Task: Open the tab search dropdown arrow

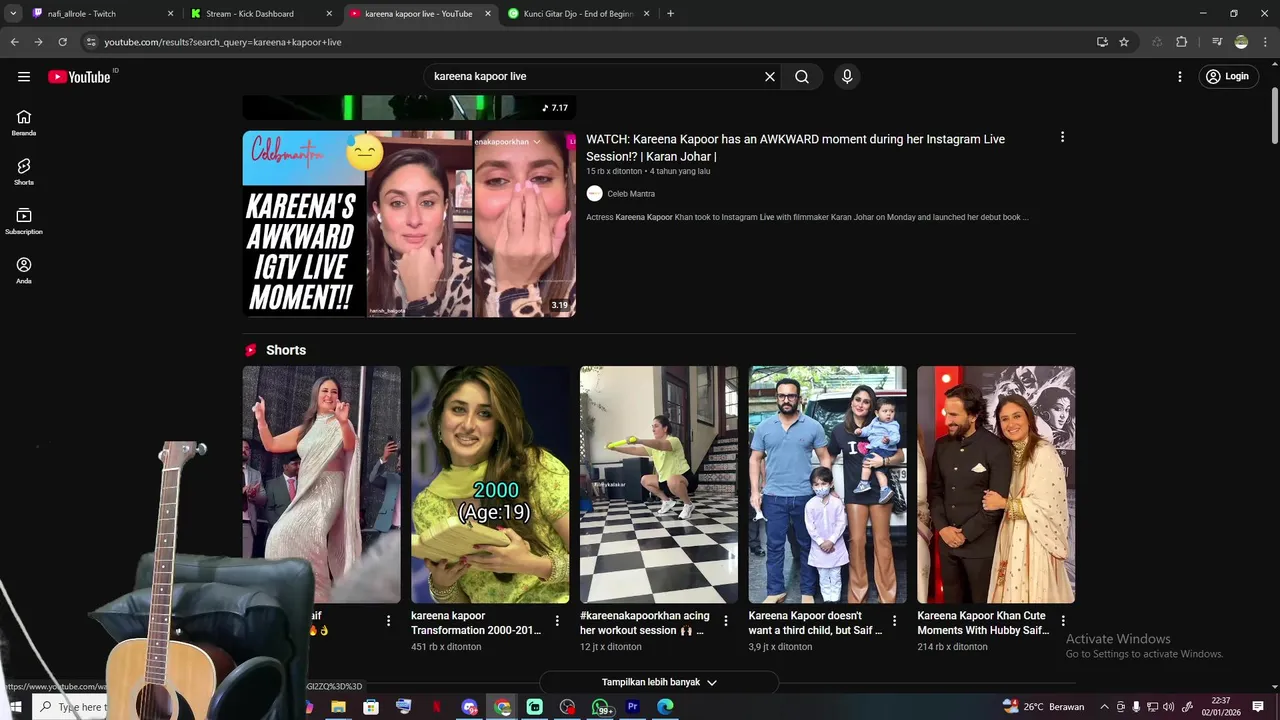Action: pyautogui.click(x=13, y=14)
